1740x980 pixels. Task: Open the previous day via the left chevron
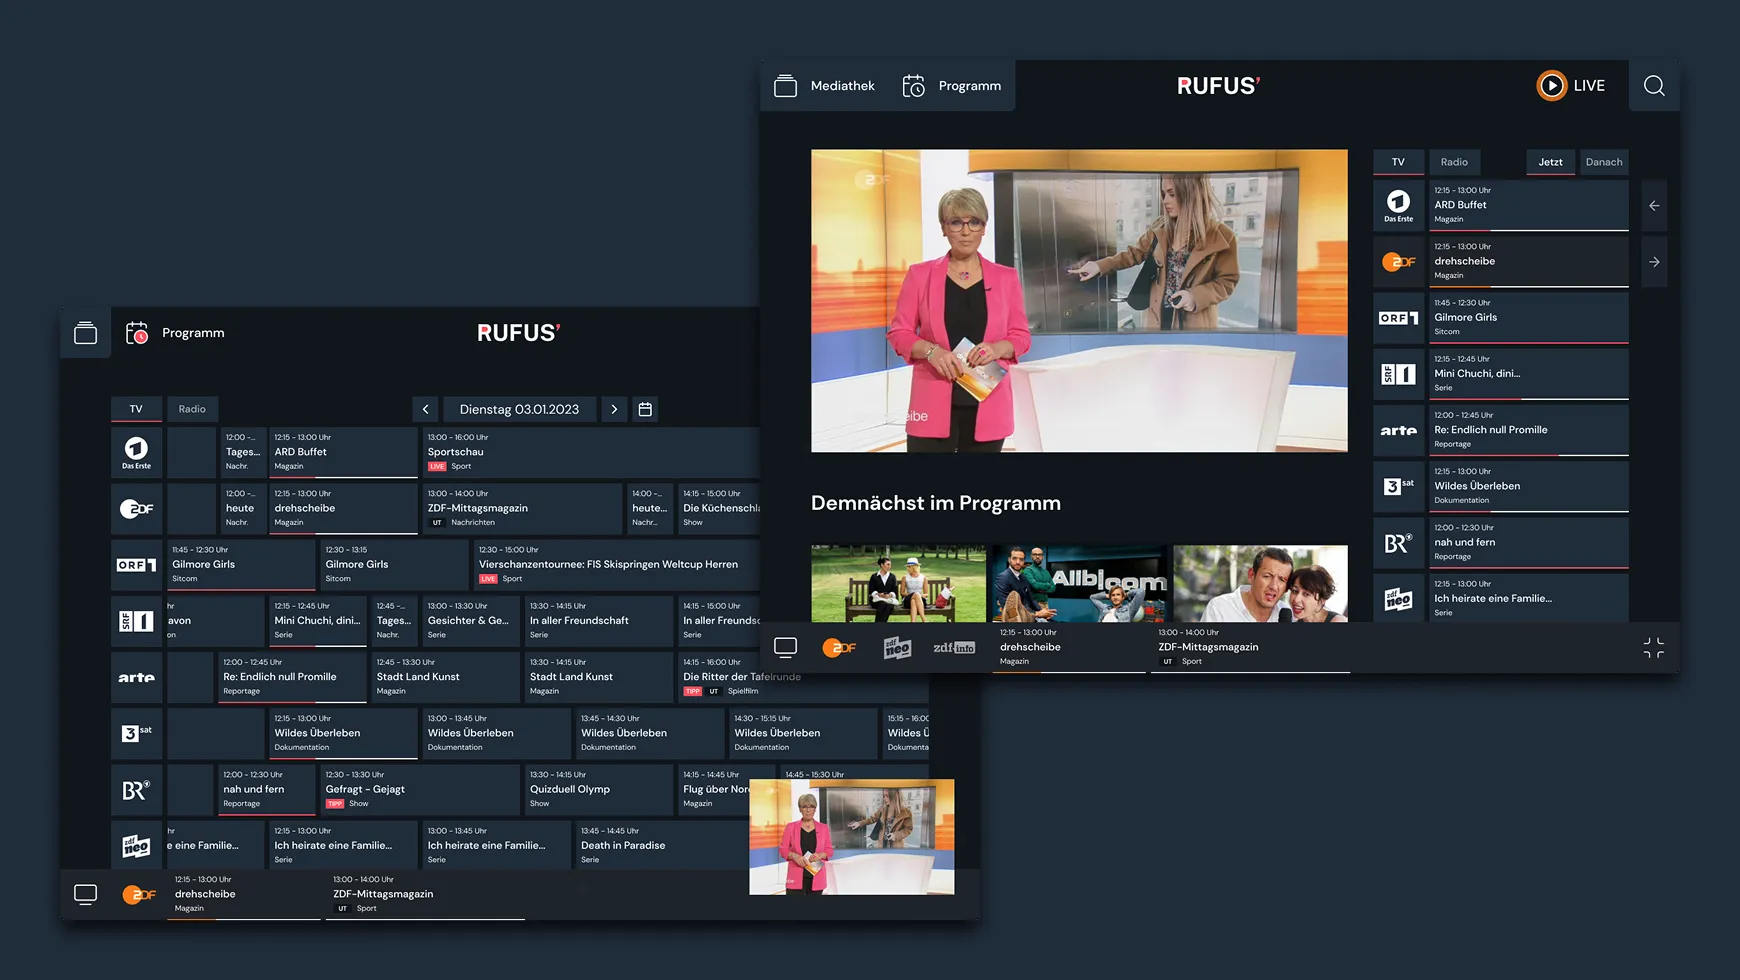(425, 409)
